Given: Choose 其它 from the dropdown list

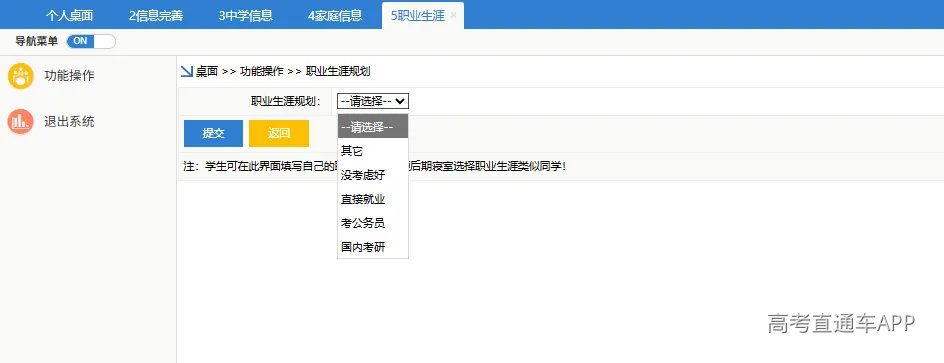Looking at the screenshot, I should [x=373, y=150].
